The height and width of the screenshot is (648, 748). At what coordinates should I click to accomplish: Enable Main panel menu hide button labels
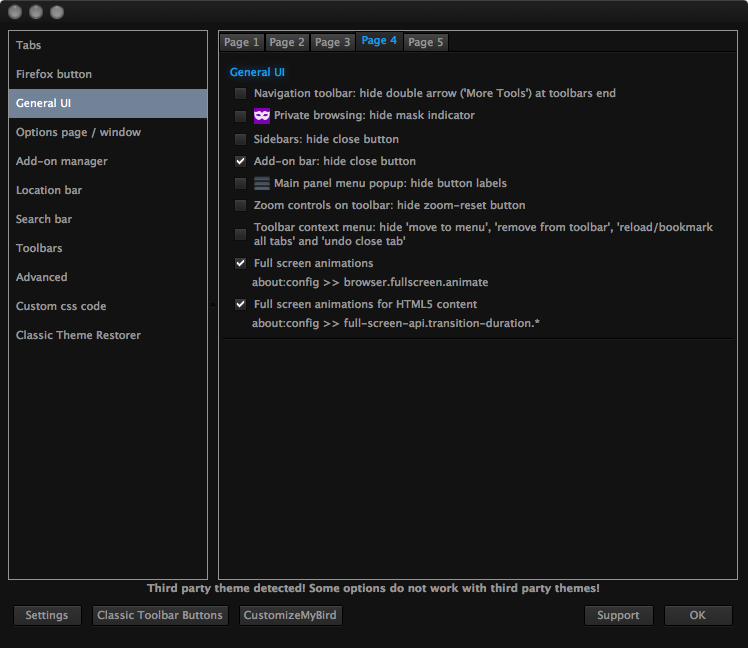(240, 183)
